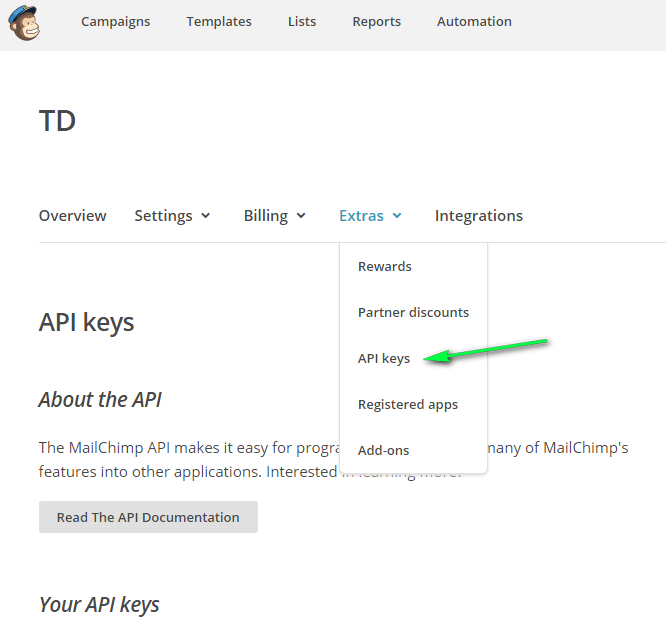Screen dimensions: 666x626
Task: Click the chevron beside Billing
Action: coord(301,216)
